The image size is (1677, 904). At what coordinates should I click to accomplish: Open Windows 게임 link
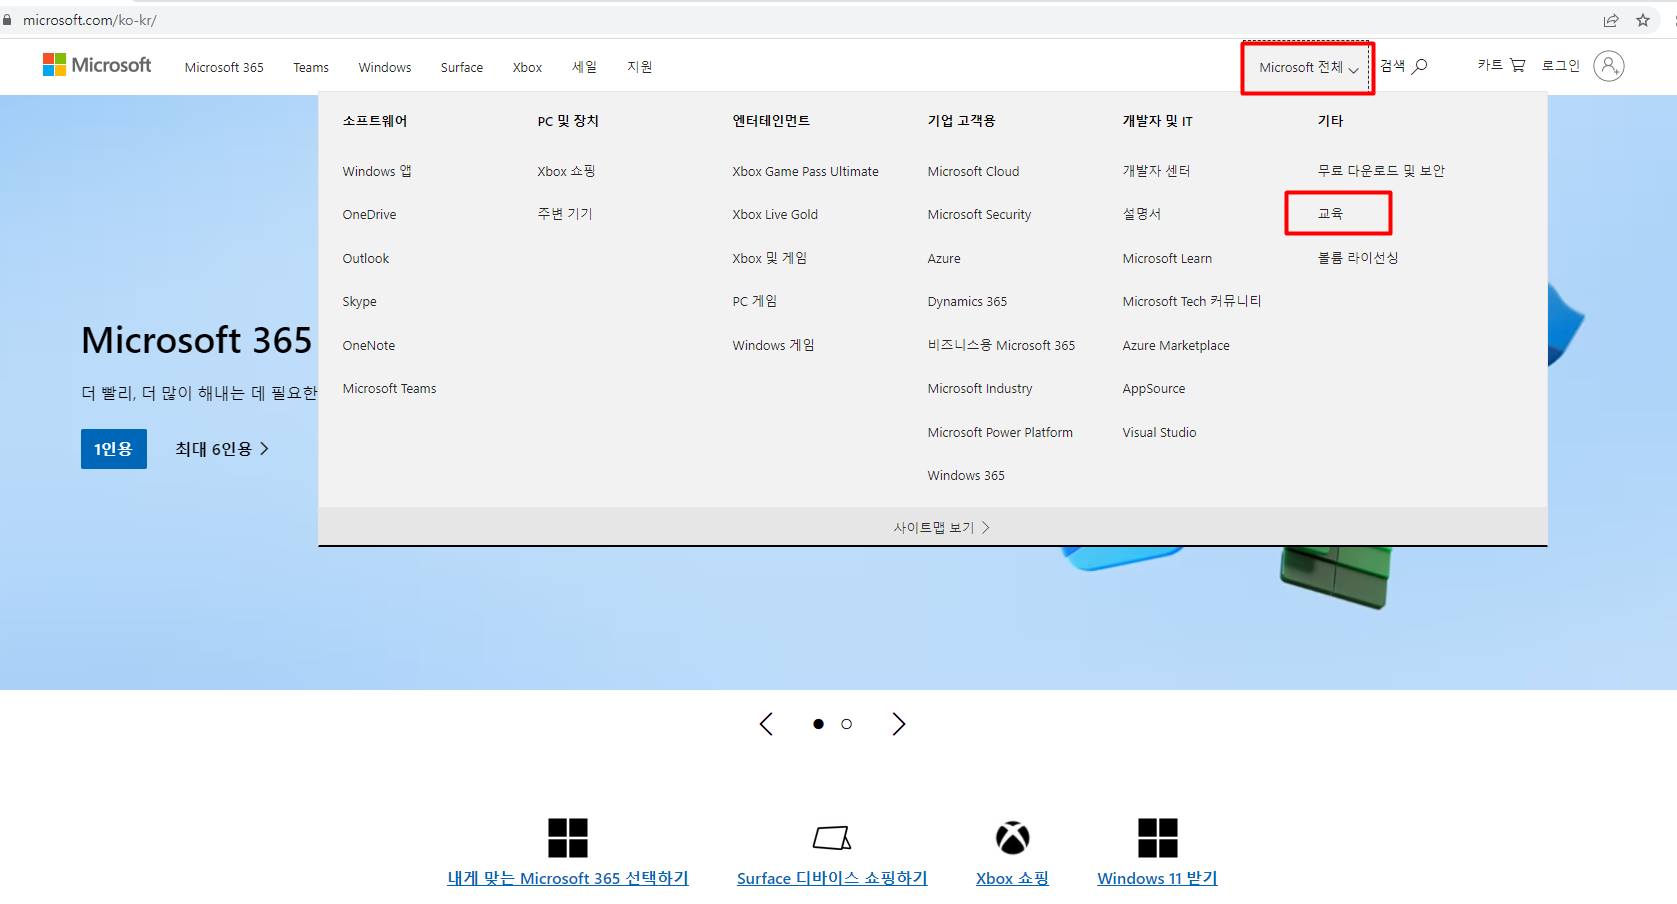click(x=774, y=345)
